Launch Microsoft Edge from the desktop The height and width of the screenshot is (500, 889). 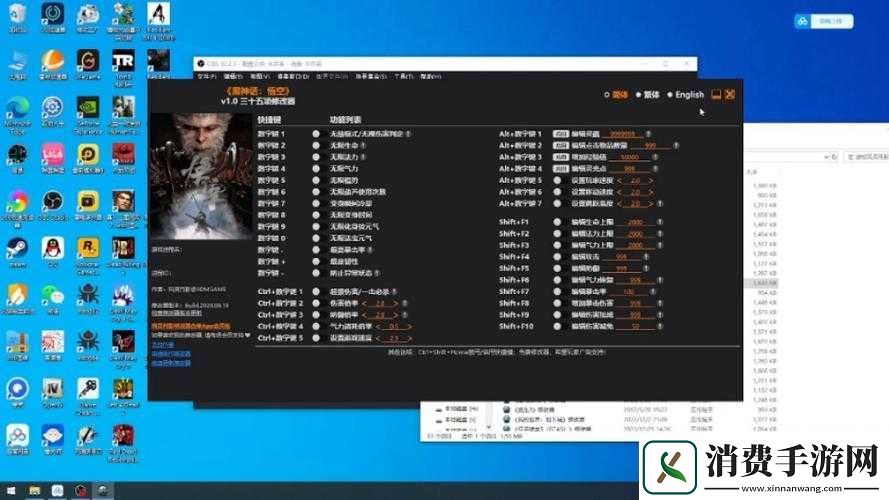coord(17,107)
